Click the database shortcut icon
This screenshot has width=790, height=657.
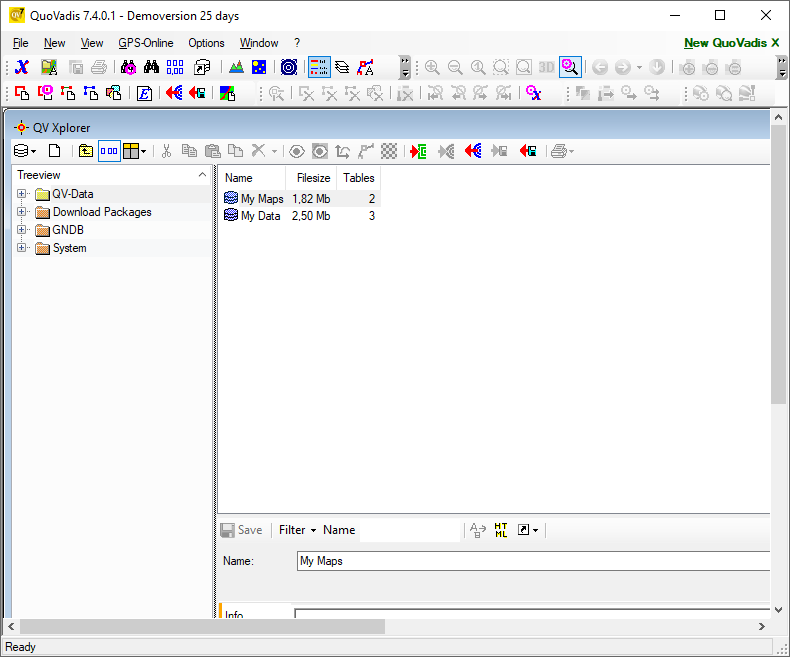click(202, 67)
